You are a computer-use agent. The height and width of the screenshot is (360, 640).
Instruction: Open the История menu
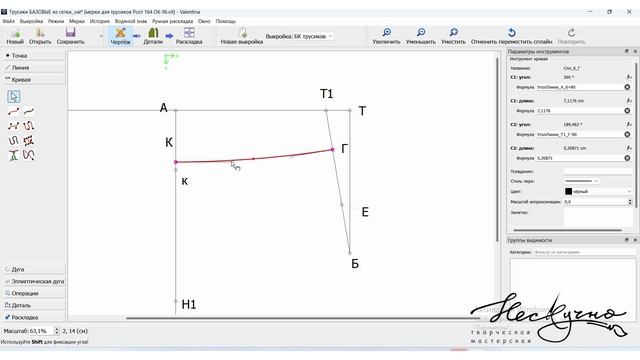pyautogui.click(x=100, y=21)
